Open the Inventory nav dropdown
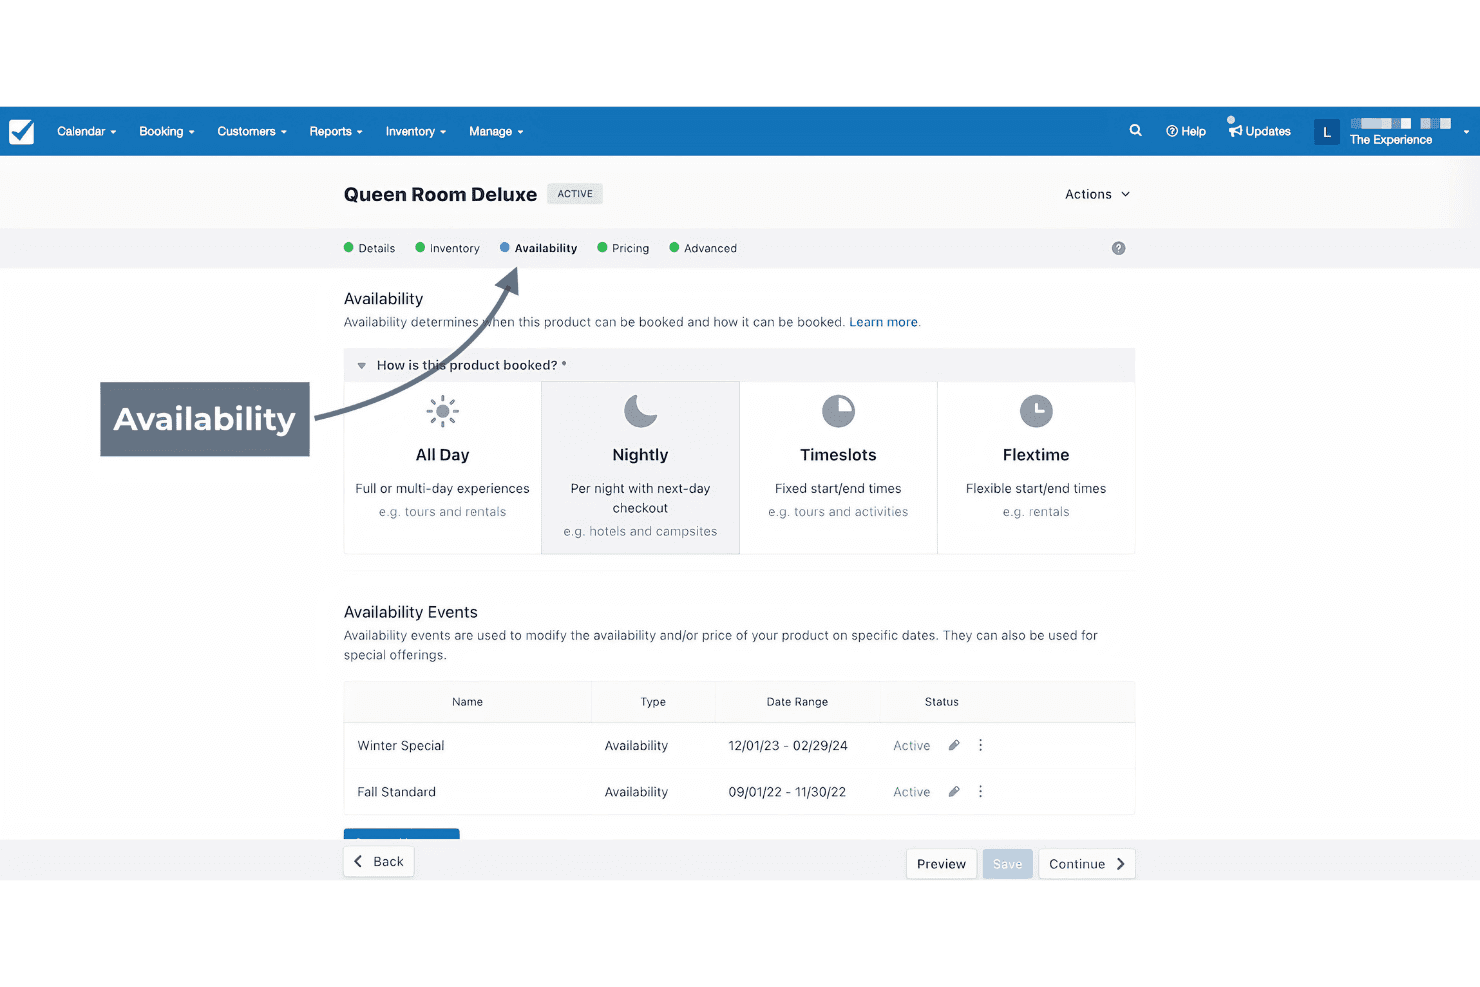This screenshot has height=987, width=1480. click(416, 131)
